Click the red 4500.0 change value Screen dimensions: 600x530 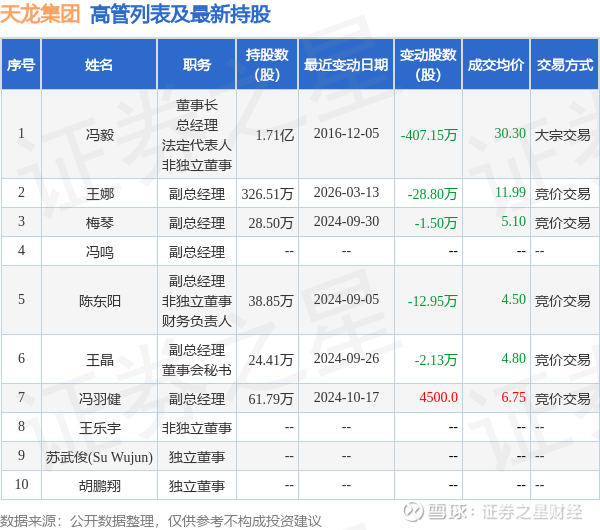439,397
